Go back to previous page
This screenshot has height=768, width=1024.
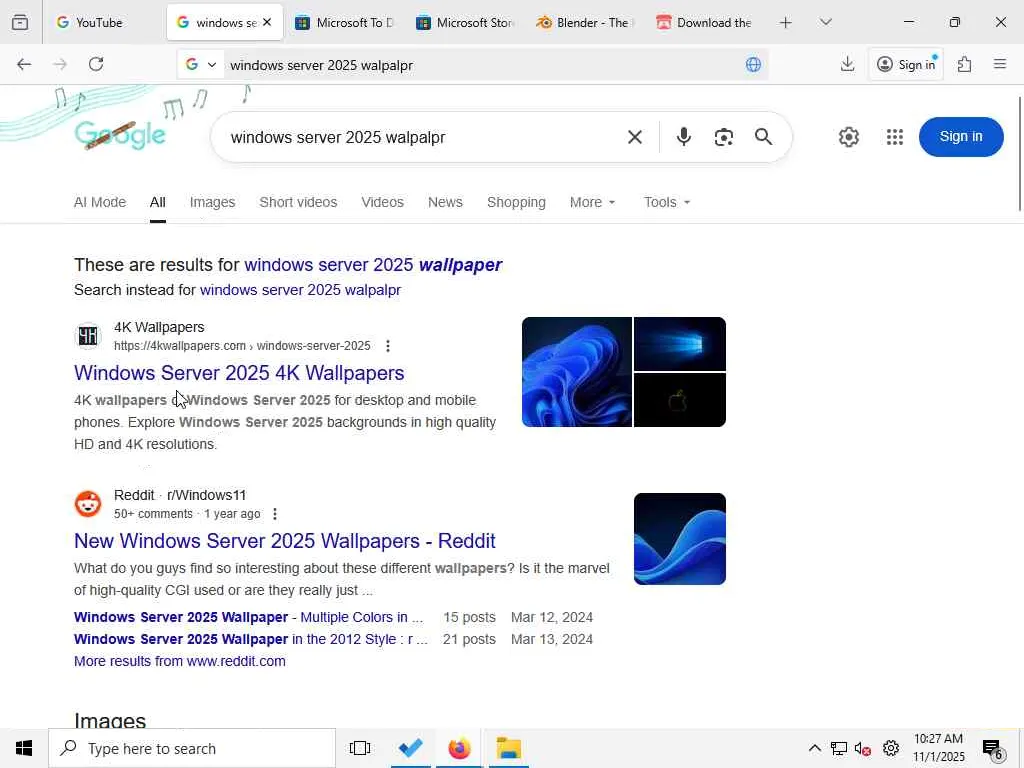24,64
